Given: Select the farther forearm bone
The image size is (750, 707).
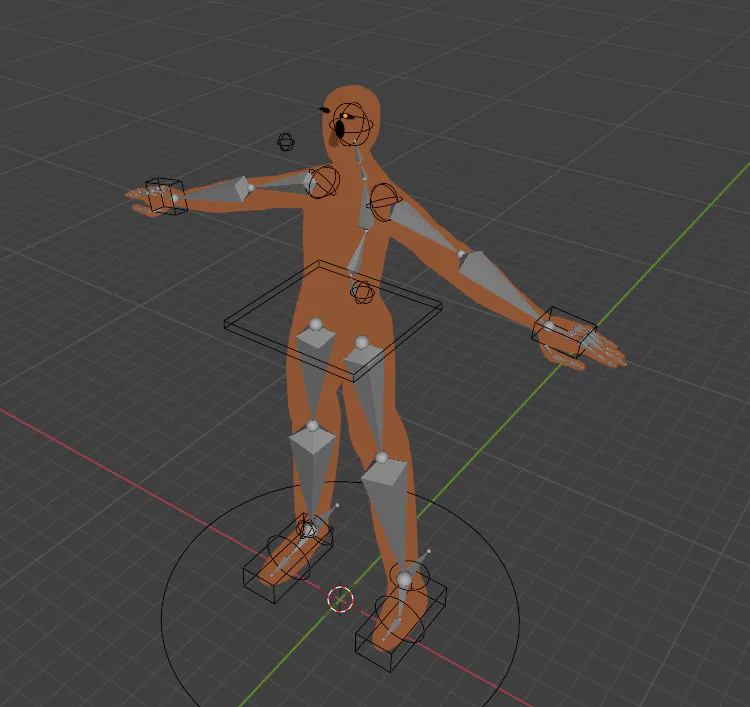Looking at the screenshot, I should tap(213, 191).
